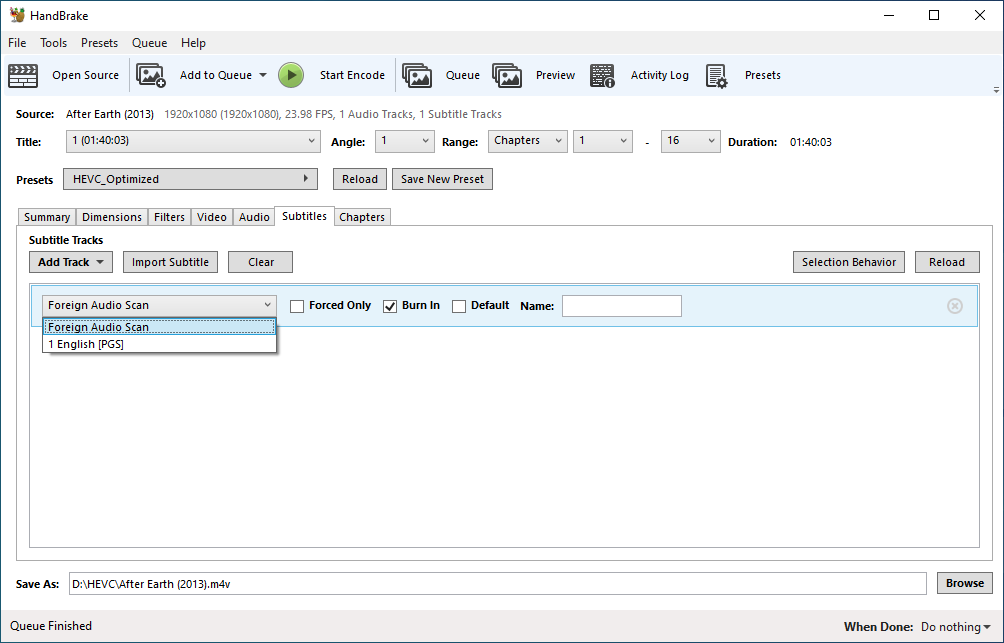Switch to the Filters tab
The height and width of the screenshot is (643, 1004).
[x=170, y=217]
